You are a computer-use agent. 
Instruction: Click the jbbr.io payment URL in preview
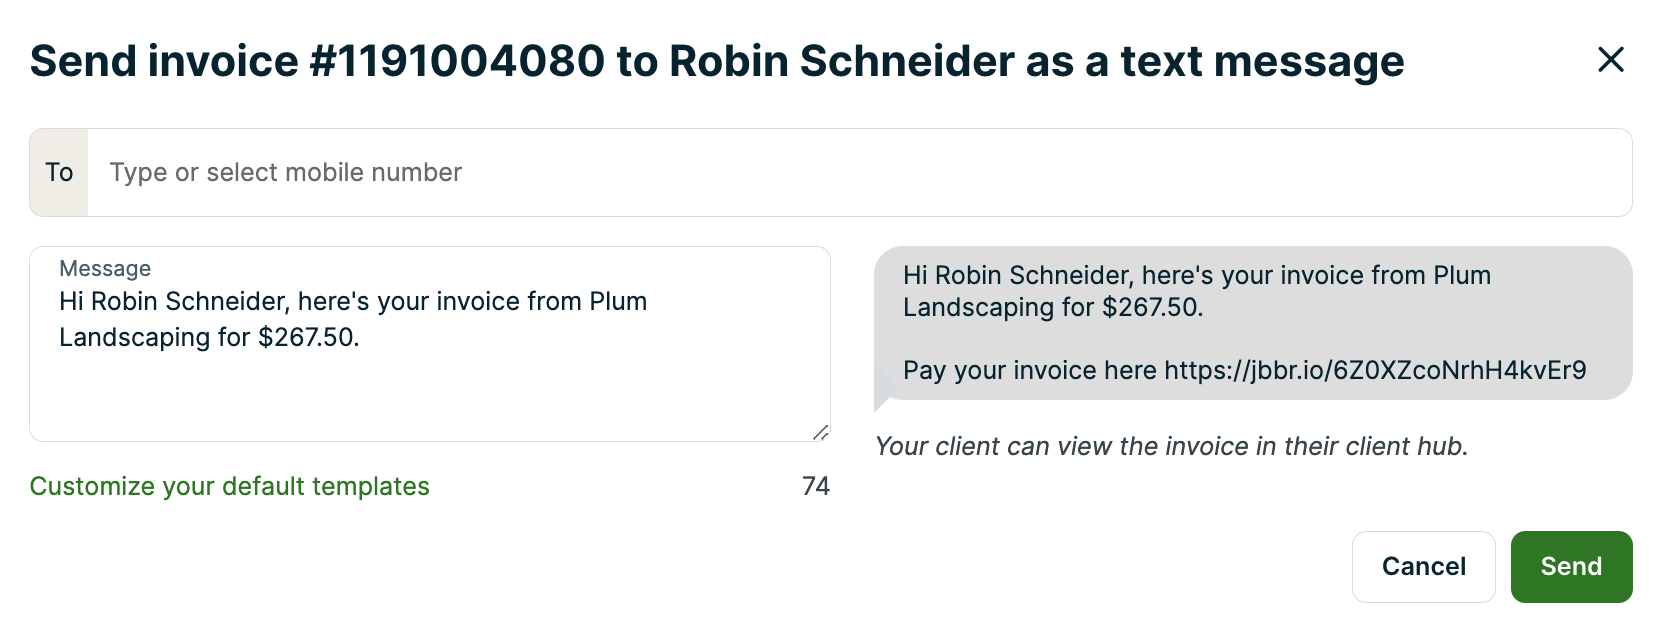(1375, 371)
